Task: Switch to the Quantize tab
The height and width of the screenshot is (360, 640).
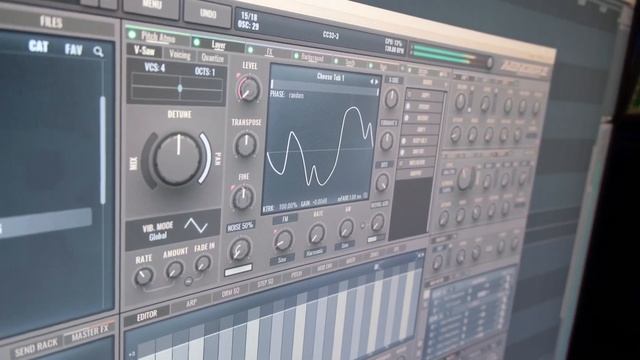Action: coord(212,58)
